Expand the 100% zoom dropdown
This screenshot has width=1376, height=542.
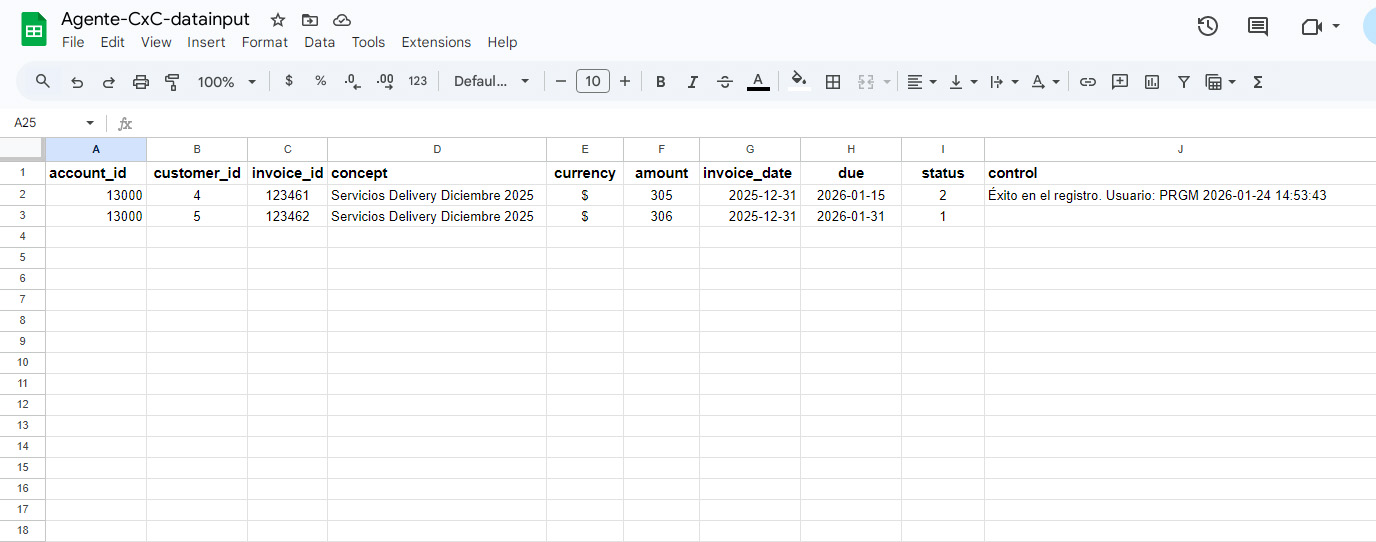click(227, 82)
